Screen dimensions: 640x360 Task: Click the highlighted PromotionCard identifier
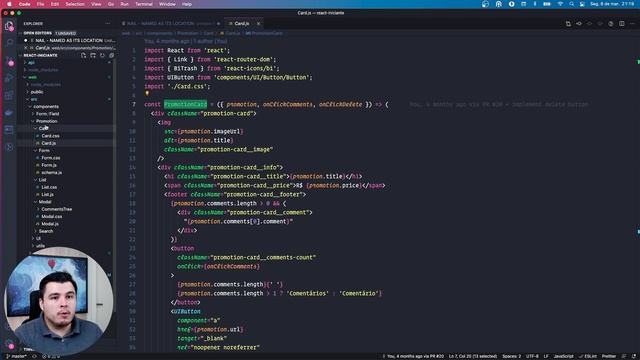point(185,104)
